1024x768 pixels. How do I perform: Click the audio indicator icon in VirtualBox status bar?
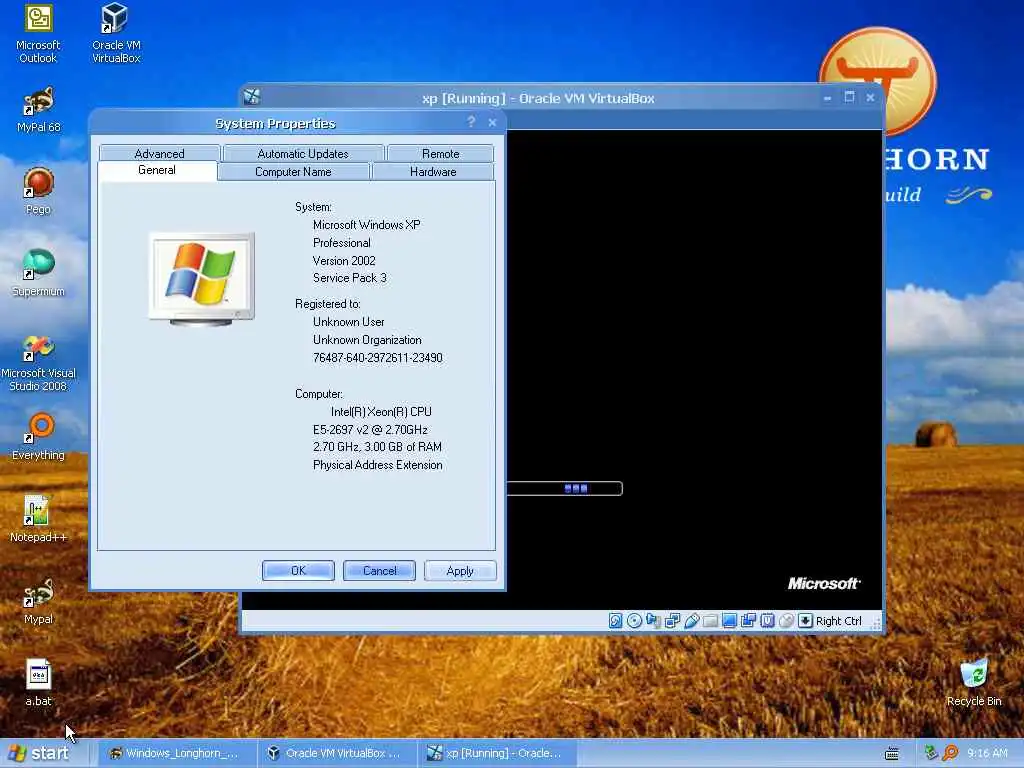[x=653, y=620]
